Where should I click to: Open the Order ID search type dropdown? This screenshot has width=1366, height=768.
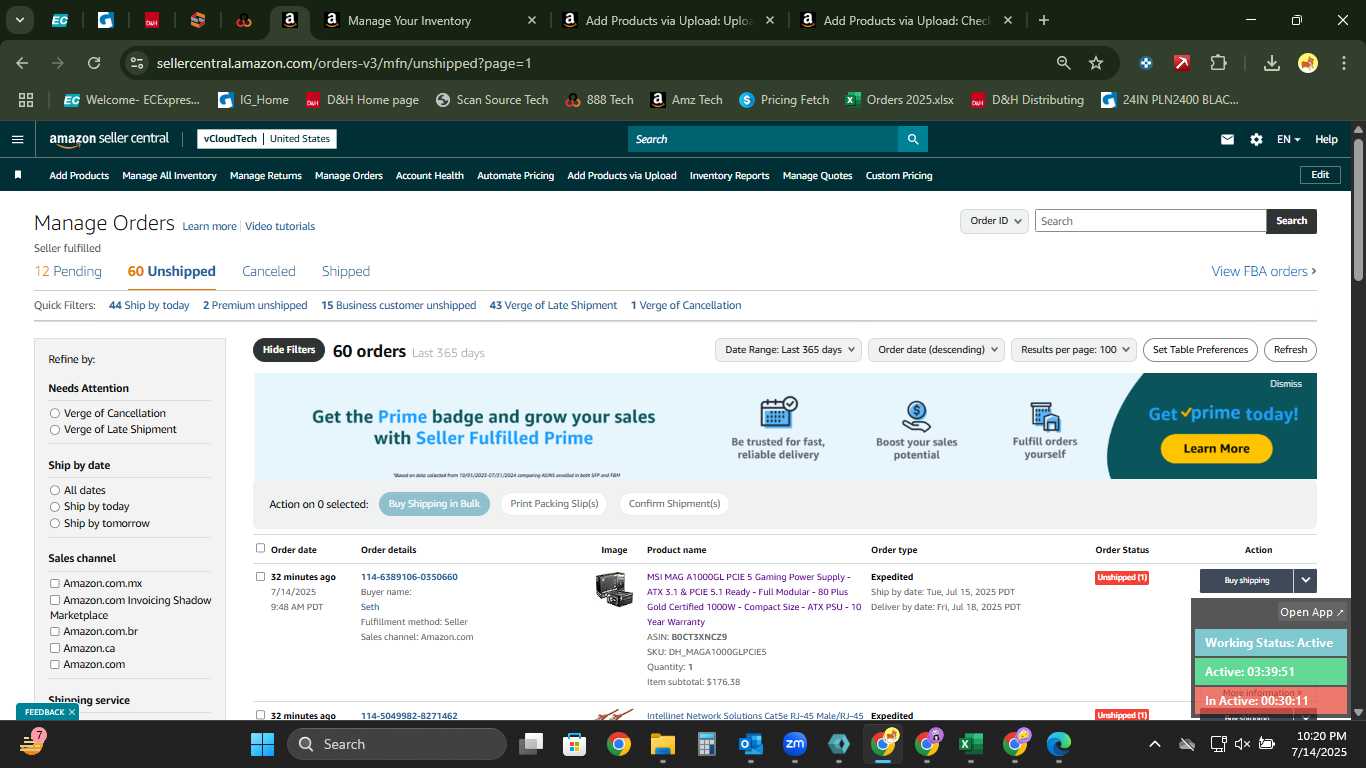(994, 221)
